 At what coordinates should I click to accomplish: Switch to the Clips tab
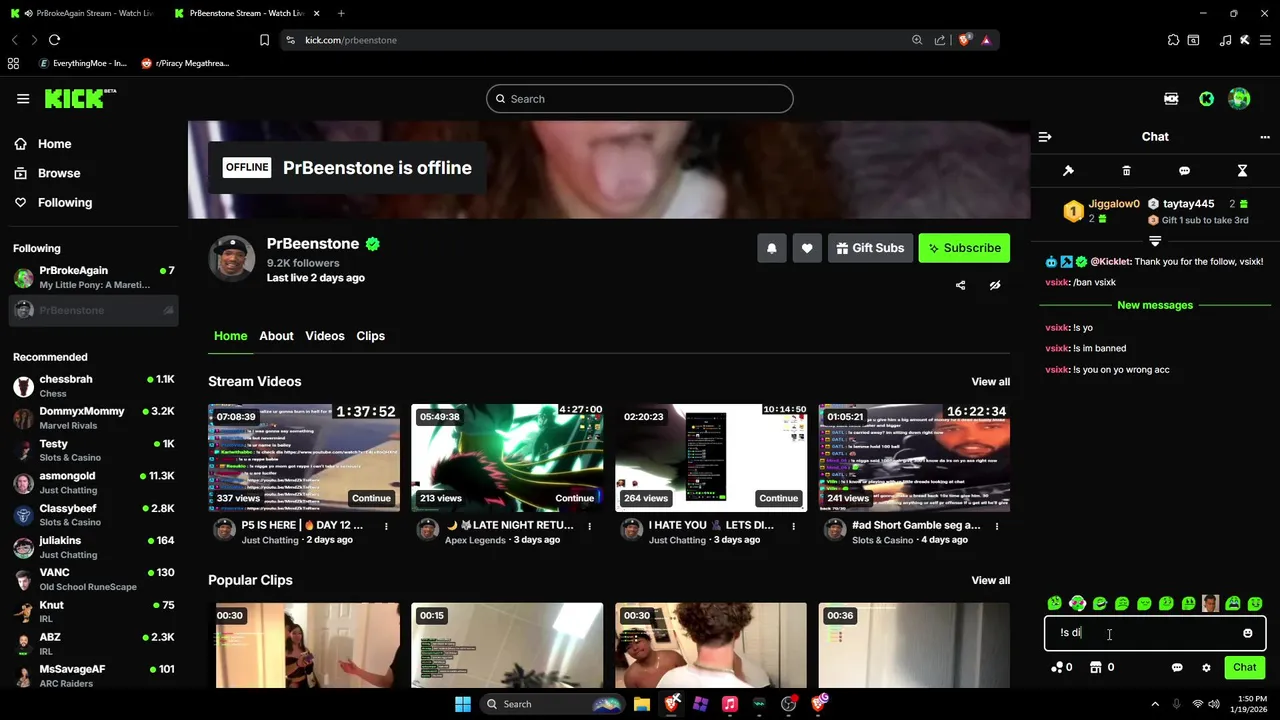coord(370,336)
